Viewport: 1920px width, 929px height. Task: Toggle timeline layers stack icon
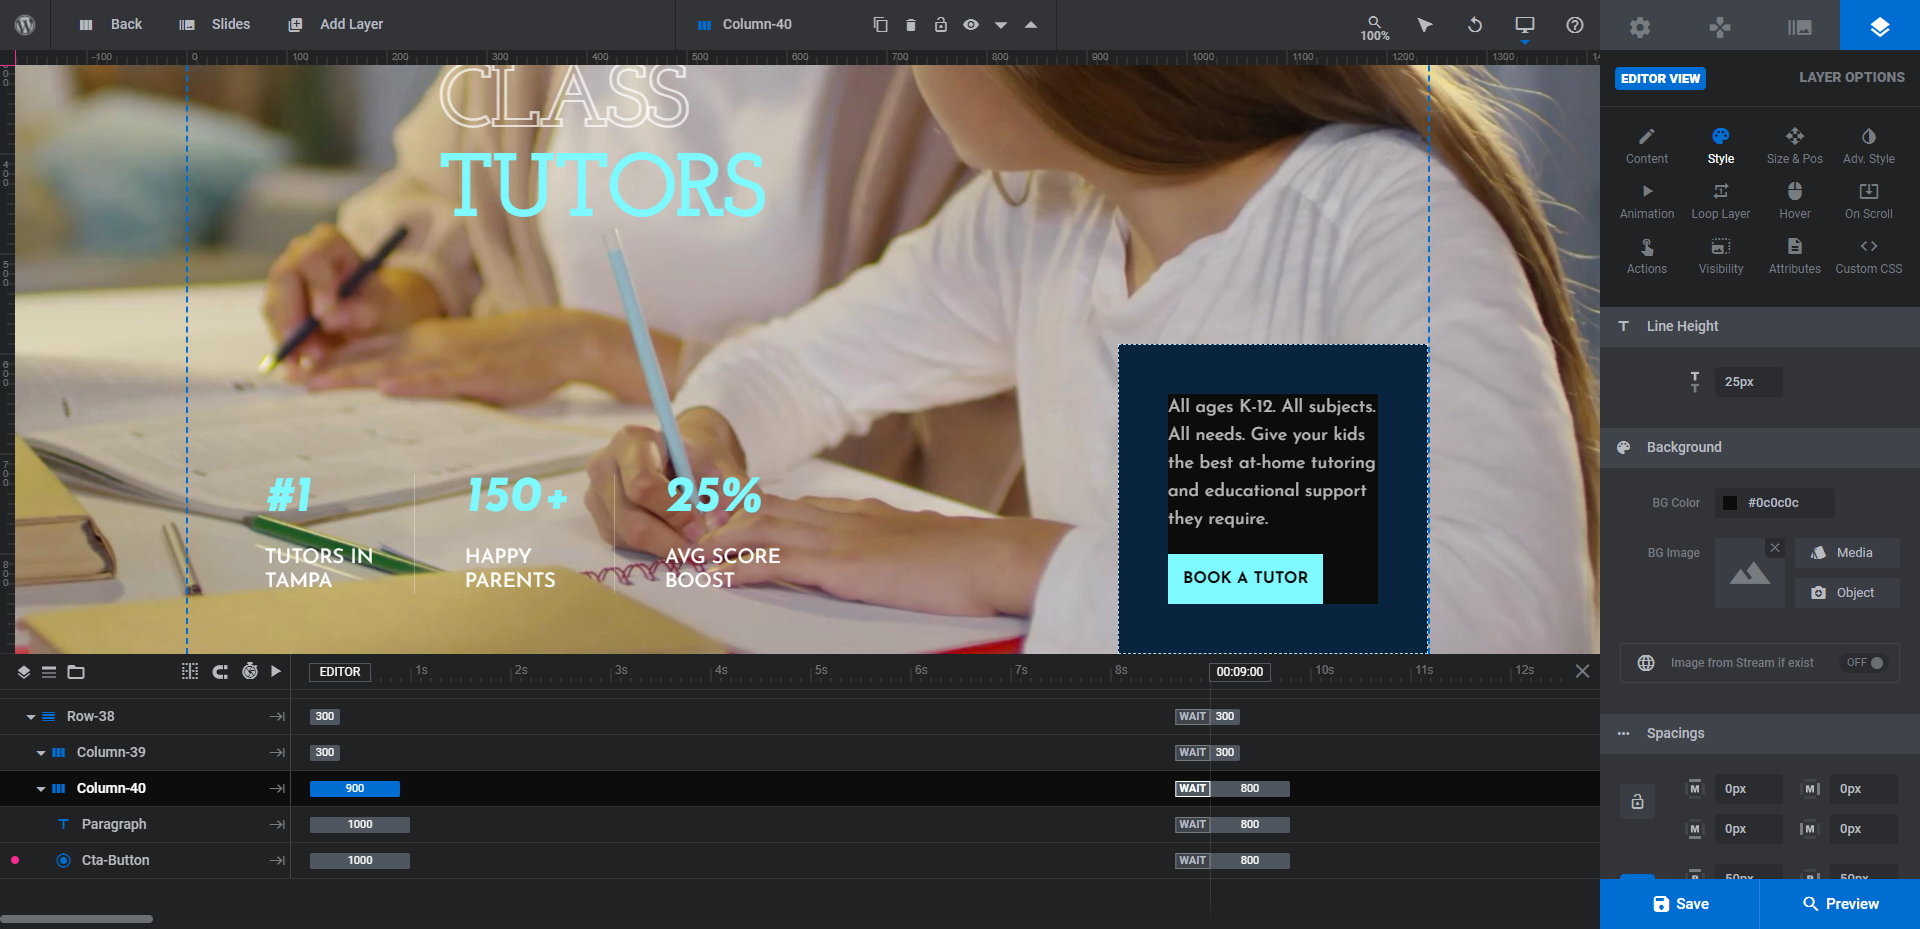tap(24, 672)
